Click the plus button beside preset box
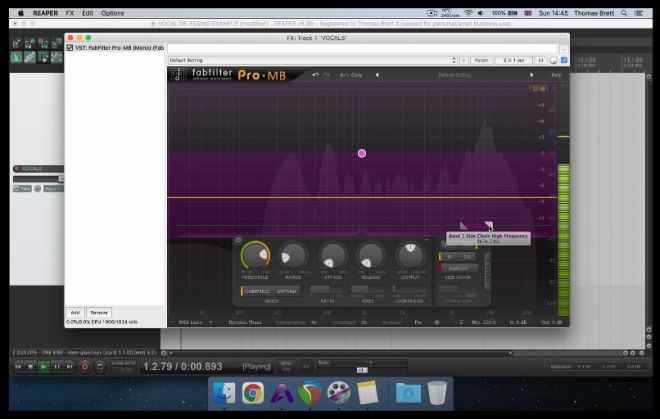Screen dimensions: 660x419 [464, 60]
